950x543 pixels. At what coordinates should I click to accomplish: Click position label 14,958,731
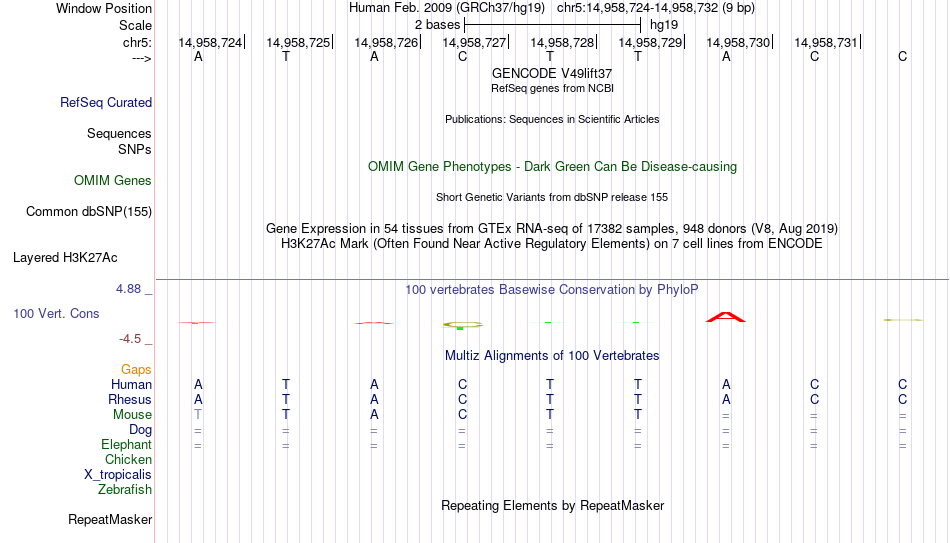pos(826,42)
